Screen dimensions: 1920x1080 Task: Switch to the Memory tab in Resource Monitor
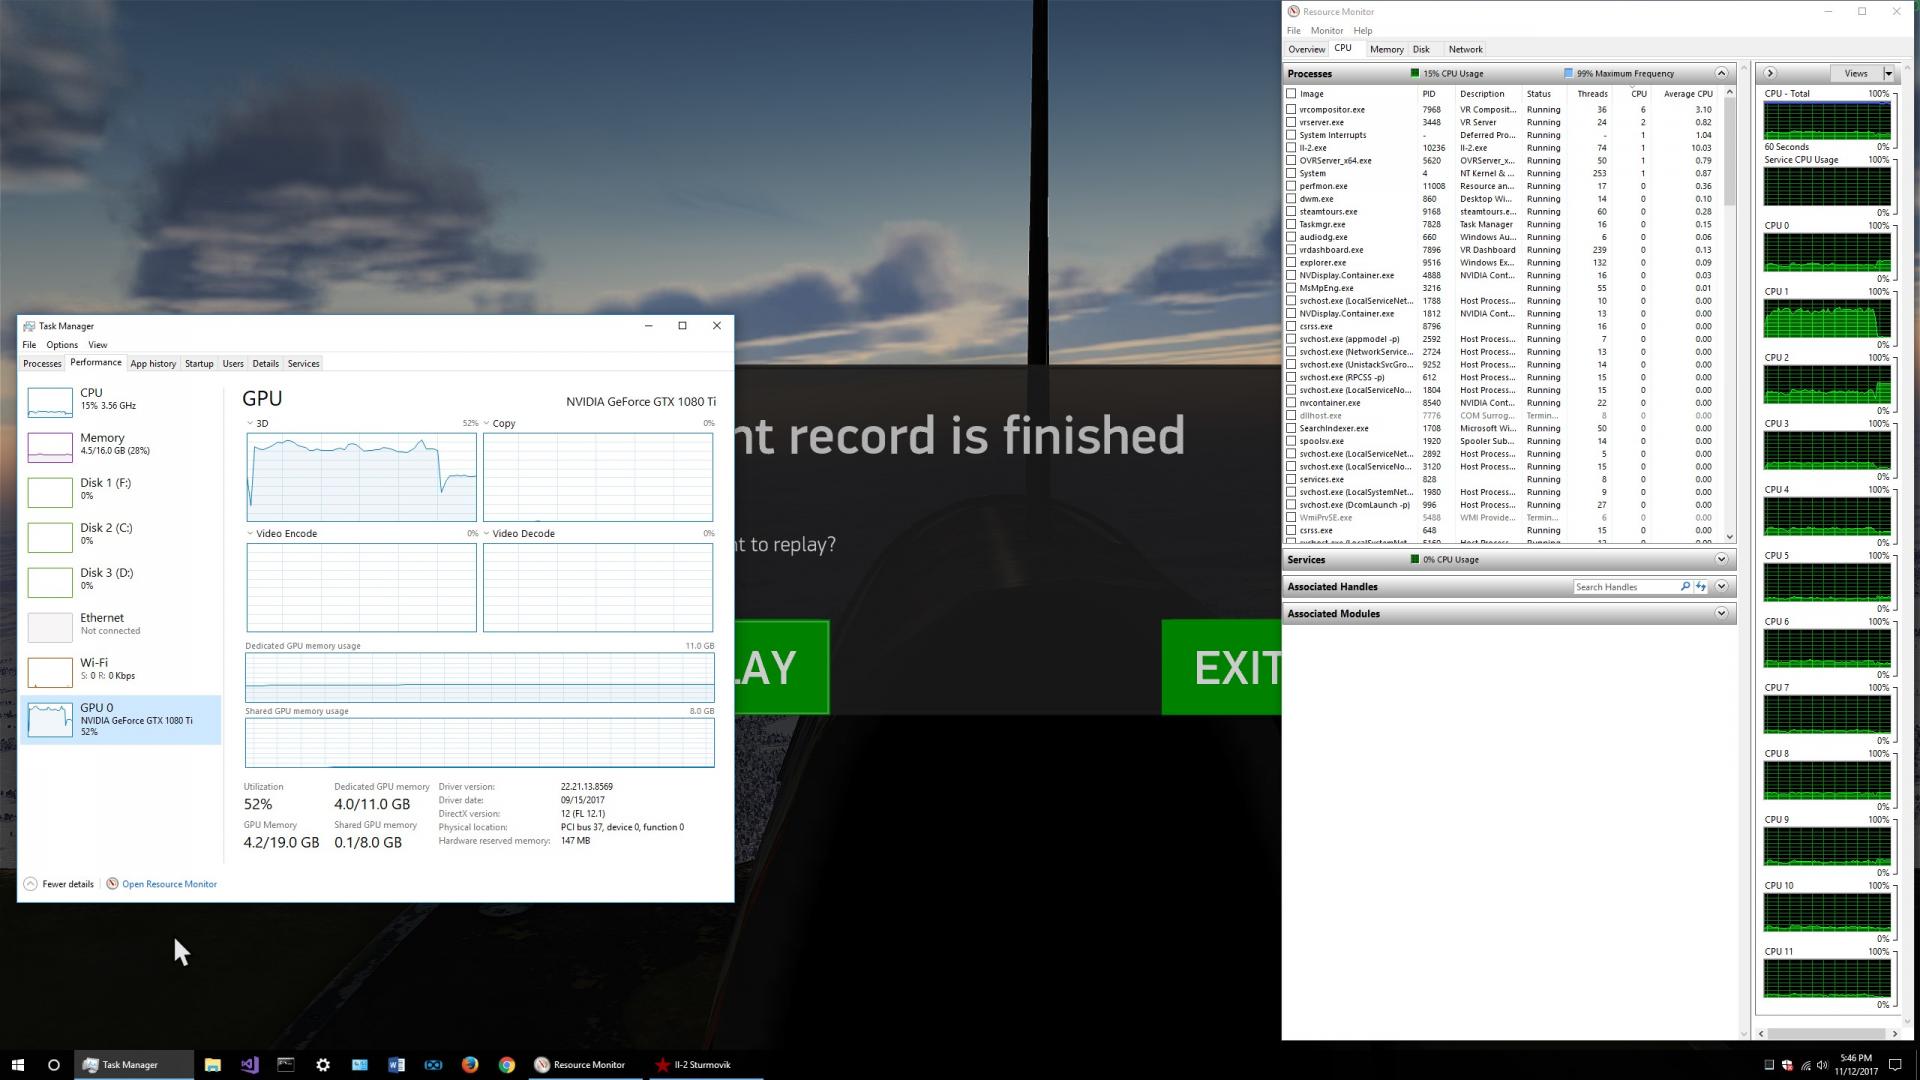(1386, 49)
